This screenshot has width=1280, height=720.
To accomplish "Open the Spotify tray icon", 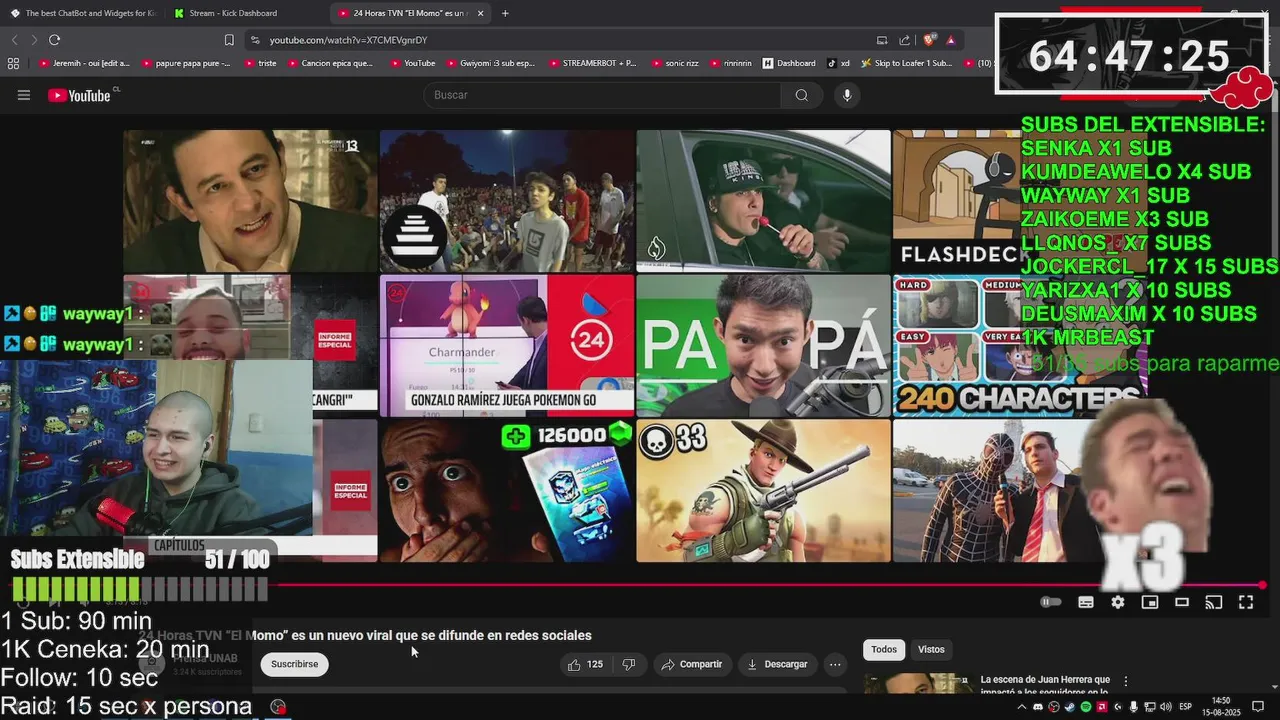I will pos(1086,707).
